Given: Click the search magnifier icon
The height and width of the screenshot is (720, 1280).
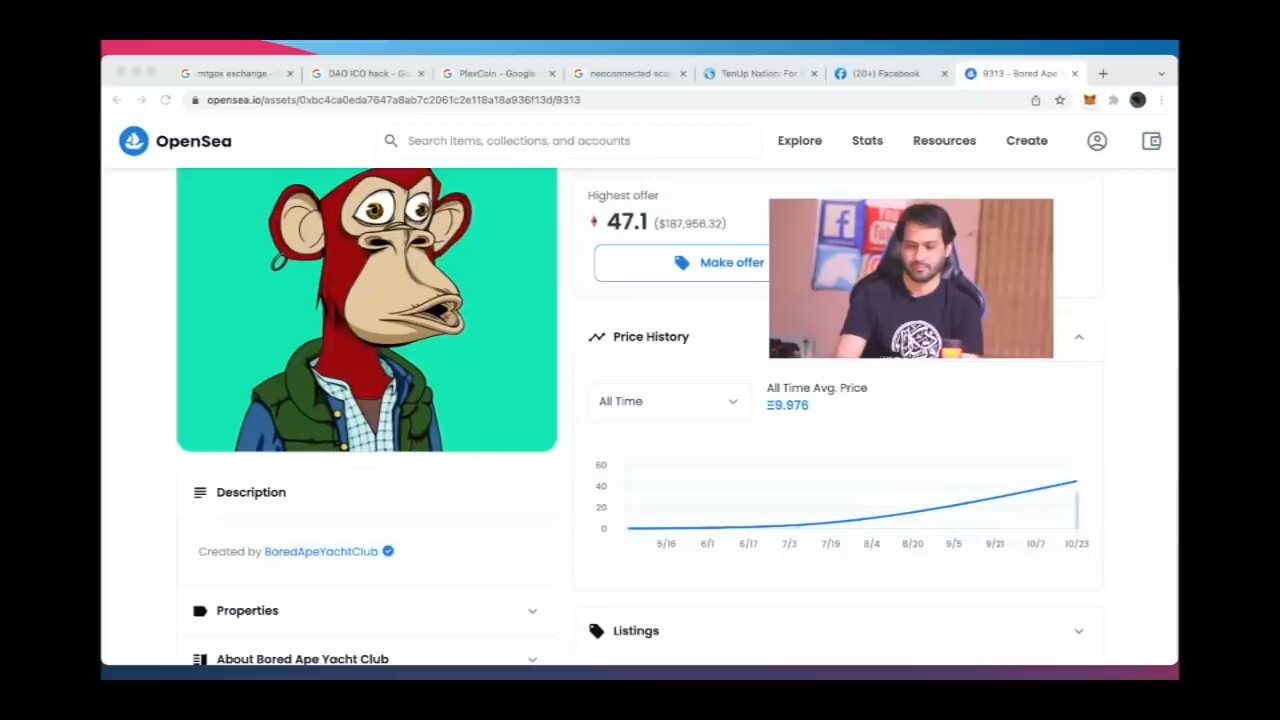Looking at the screenshot, I should [x=391, y=141].
